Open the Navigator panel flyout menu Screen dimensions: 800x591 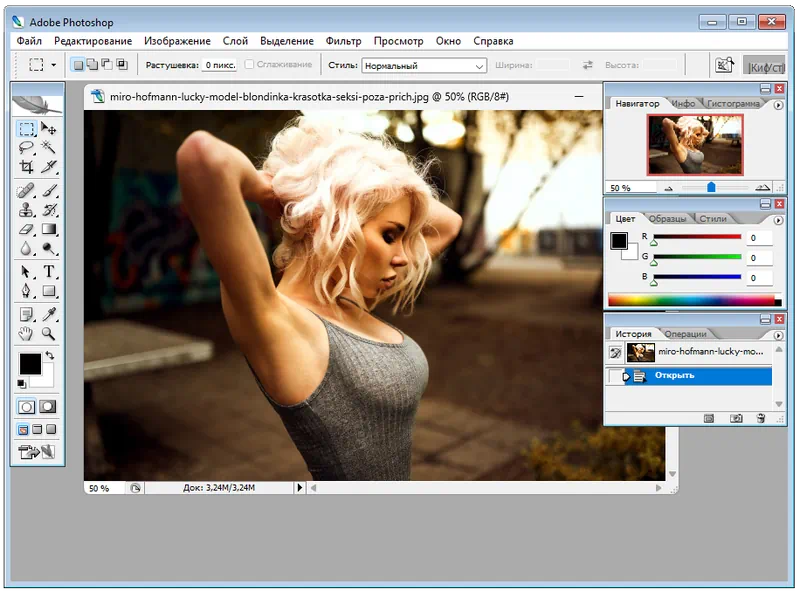click(x=778, y=105)
